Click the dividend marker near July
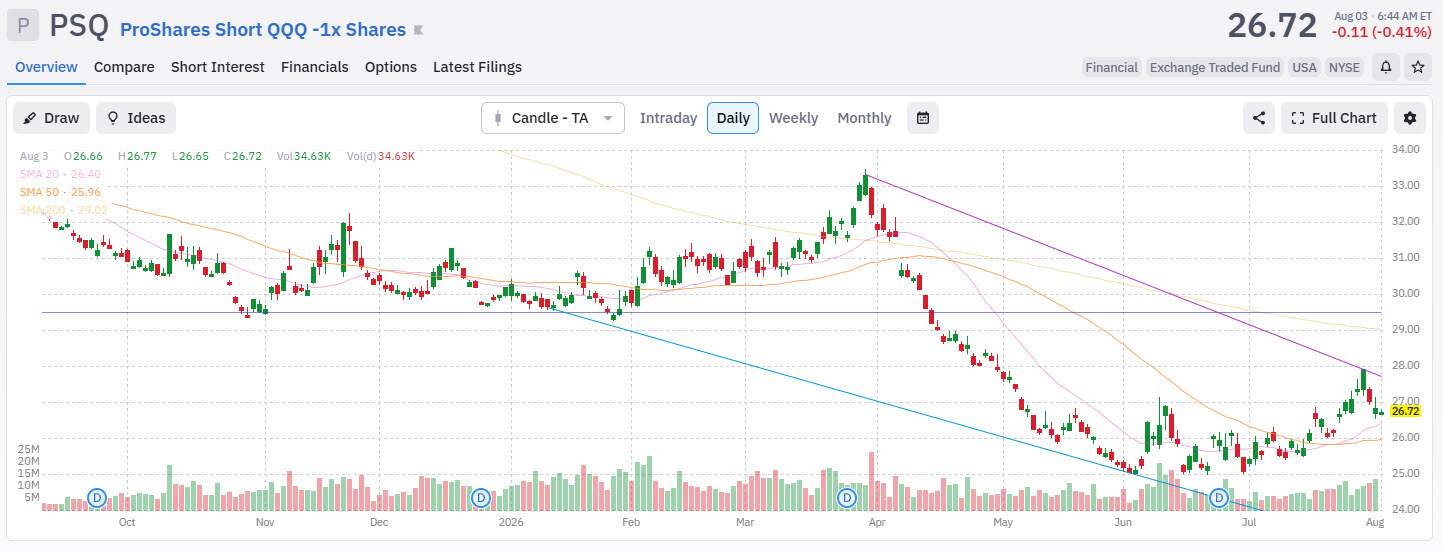The image size is (1443, 551). tap(1219, 497)
